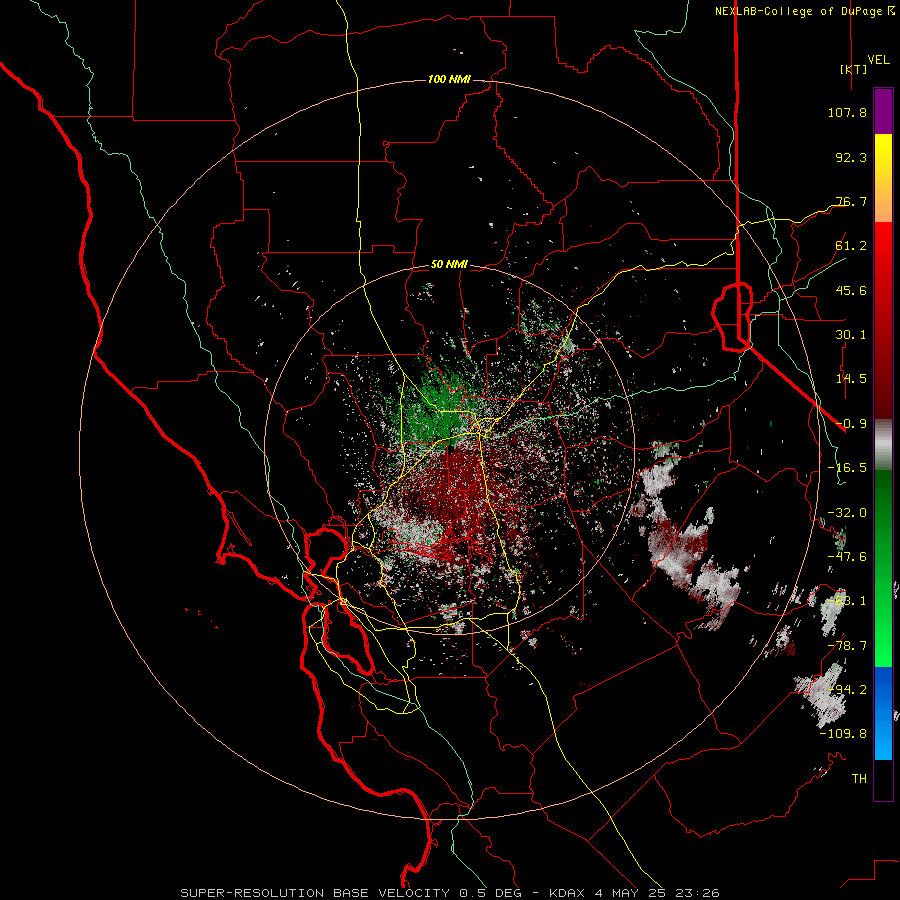Click the VEL legend title
The image size is (900, 900).
pyautogui.click(x=878, y=60)
